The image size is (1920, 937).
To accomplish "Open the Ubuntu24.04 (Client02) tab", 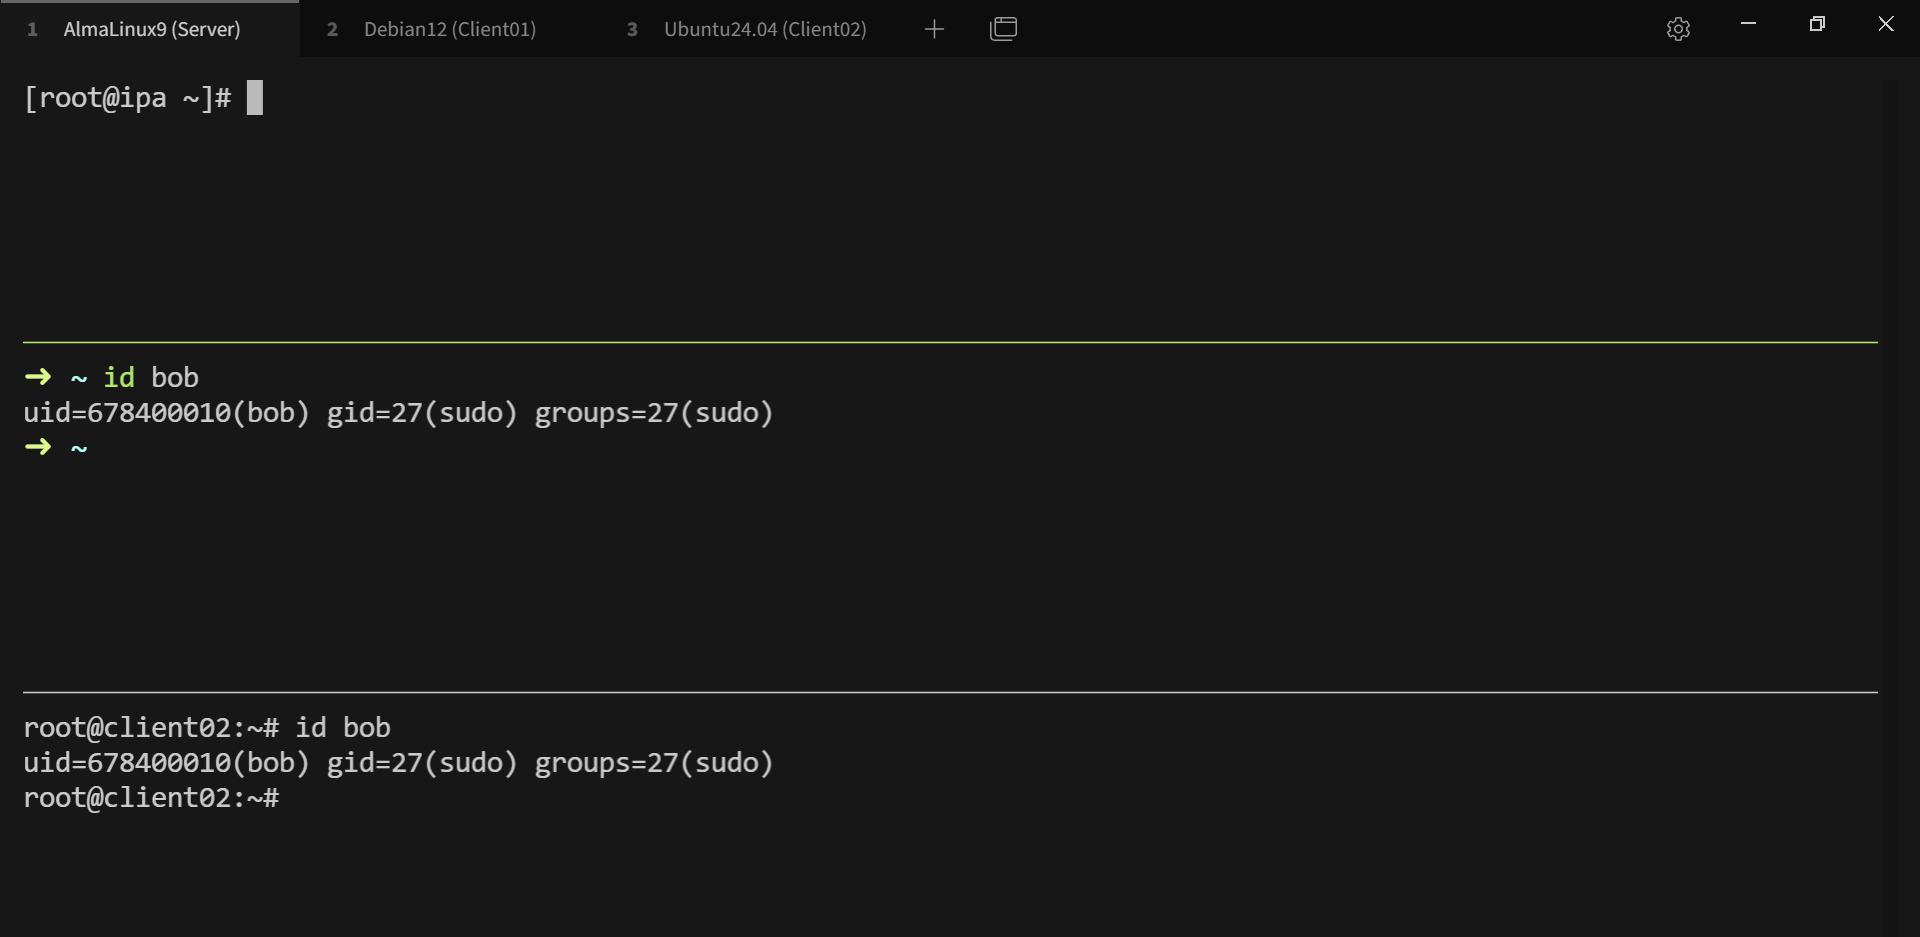I will [x=764, y=29].
